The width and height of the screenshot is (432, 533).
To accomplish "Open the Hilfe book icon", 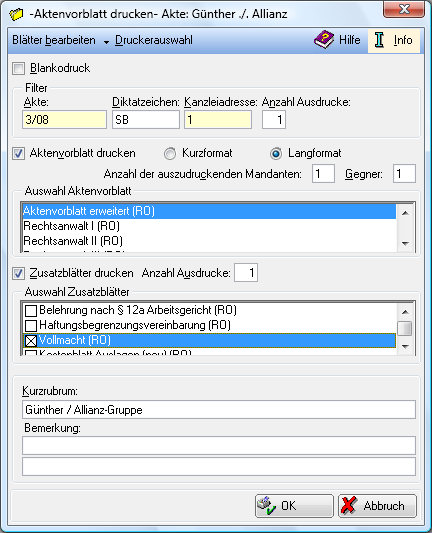I will (324, 40).
